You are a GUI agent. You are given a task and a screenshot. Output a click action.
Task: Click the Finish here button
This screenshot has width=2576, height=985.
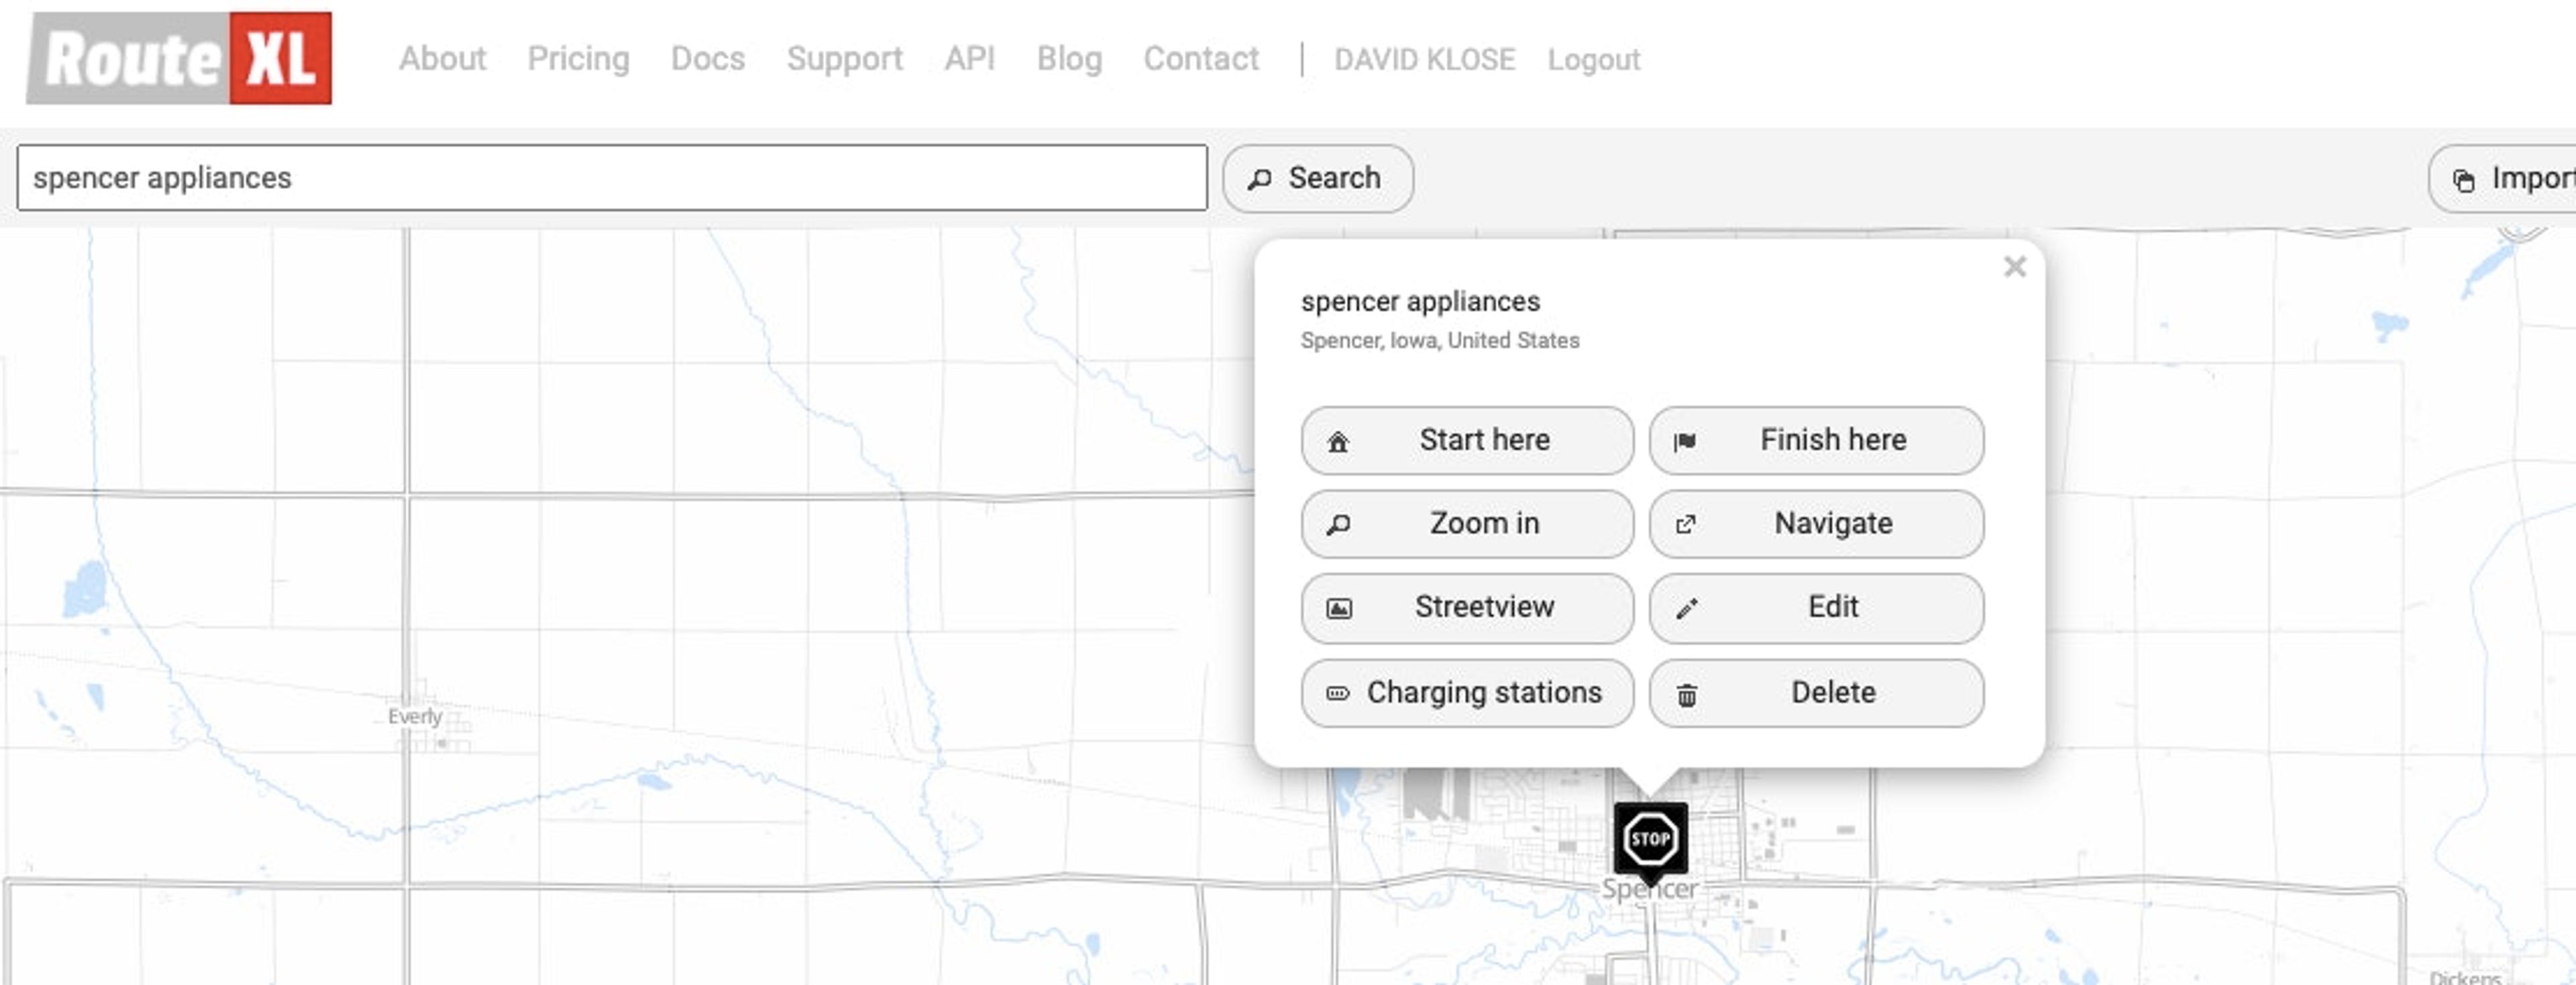(1816, 440)
